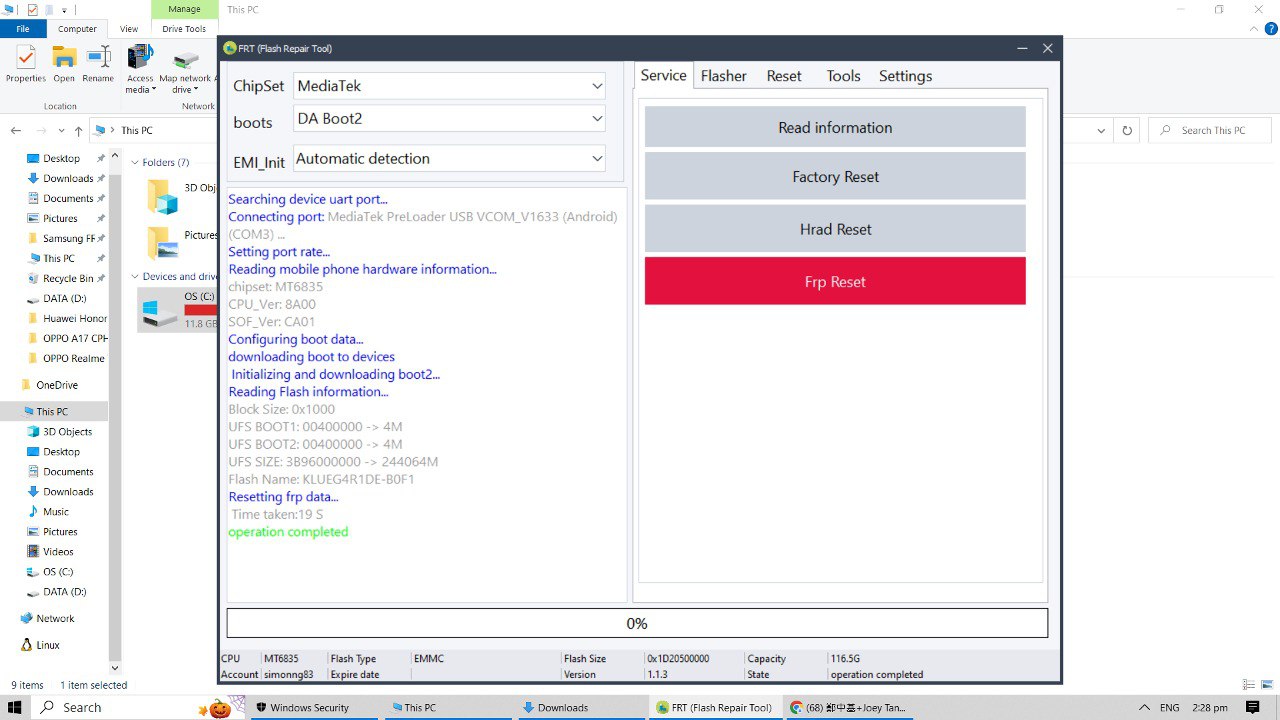1280x720 pixels.
Task: Select OneDrive in navigation pane
Action: click(57, 385)
